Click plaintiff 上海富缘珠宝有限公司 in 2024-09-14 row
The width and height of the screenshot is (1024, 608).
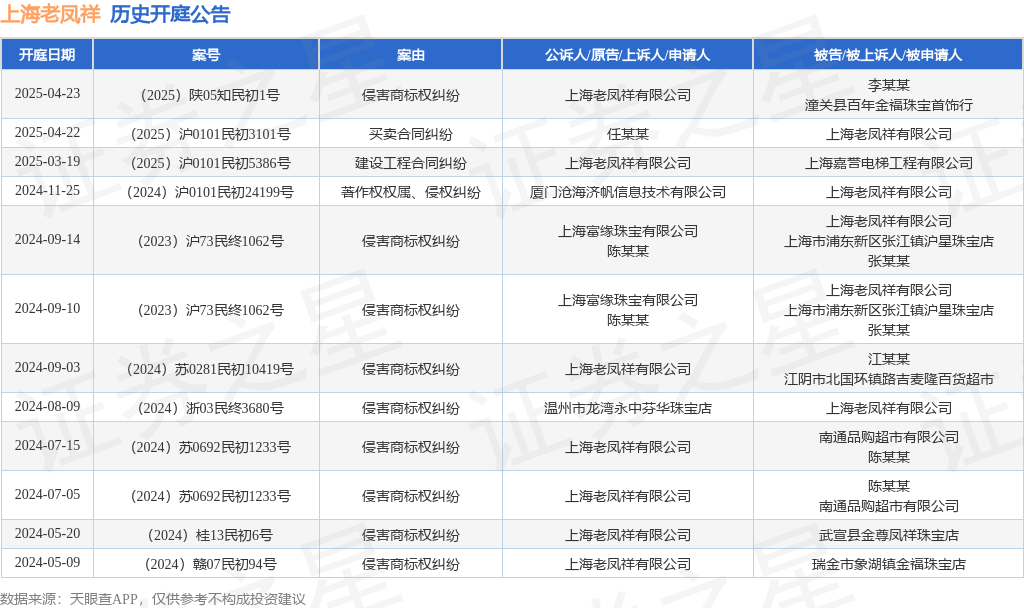click(x=628, y=231)
